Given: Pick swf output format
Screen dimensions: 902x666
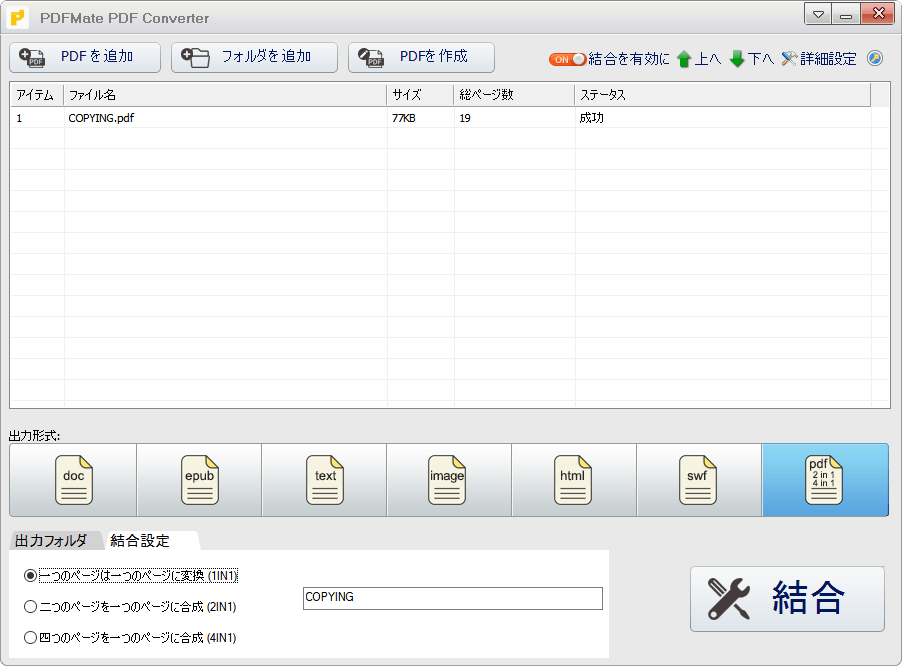Looking at the screenshot, I should (x=699, y=480).
